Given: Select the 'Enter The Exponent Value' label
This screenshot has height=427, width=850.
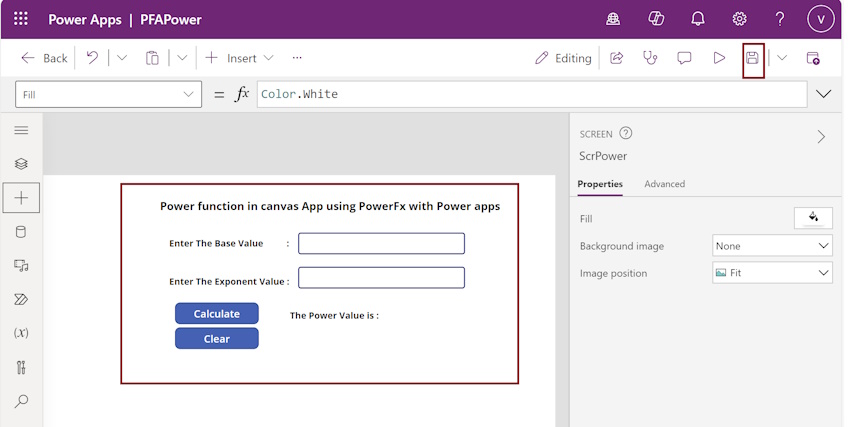Looking at the screenshot, I should tap(229, 282).
